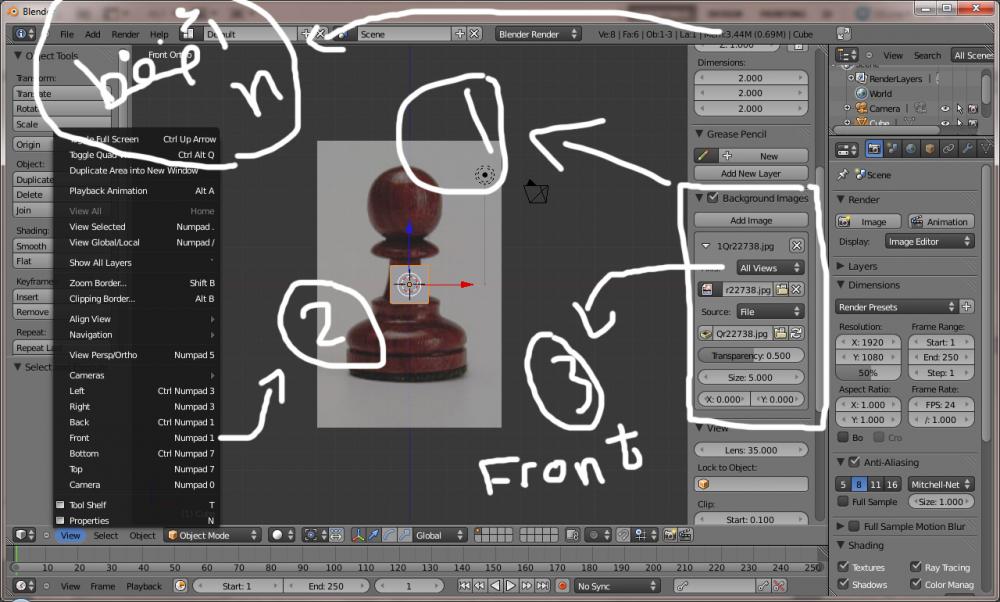Open the Modifiers properties tab wrench icon
The width and height of the screenshot is (1000, 602).
point(967,149)
